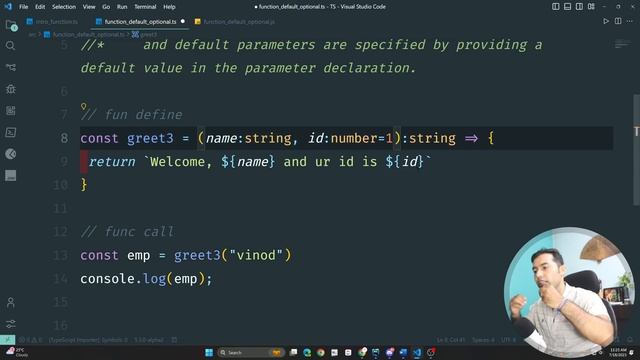Open the Edit menu

[x=40, y=7]
